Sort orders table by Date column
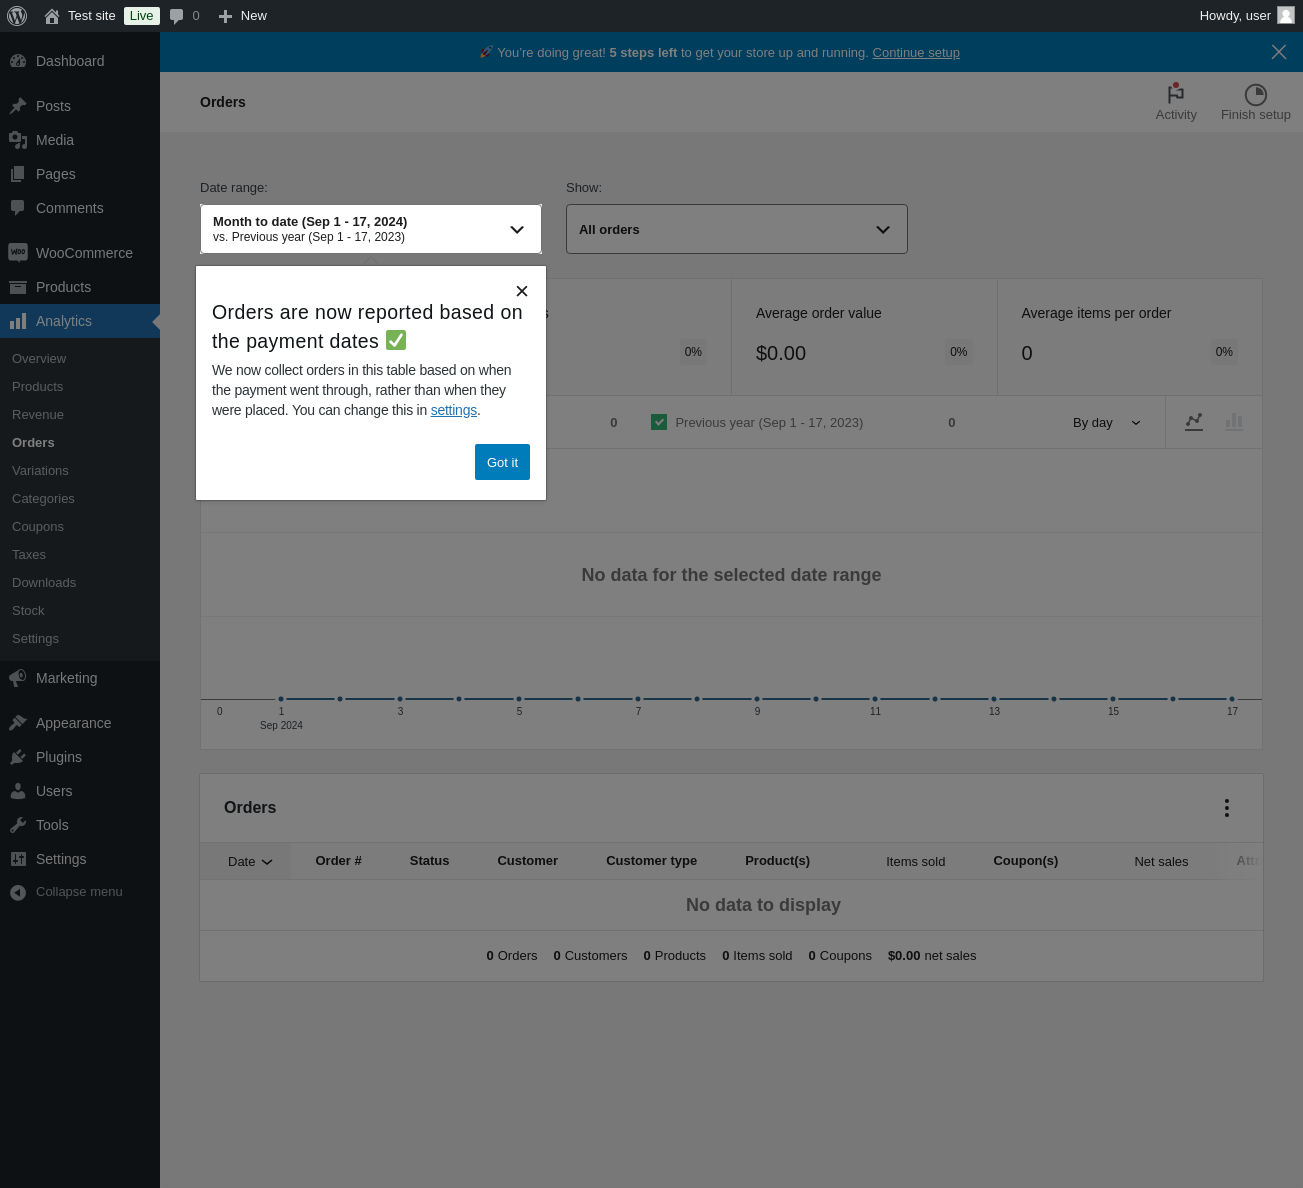Screen dimensions: 1303x1188 [249, 861]
